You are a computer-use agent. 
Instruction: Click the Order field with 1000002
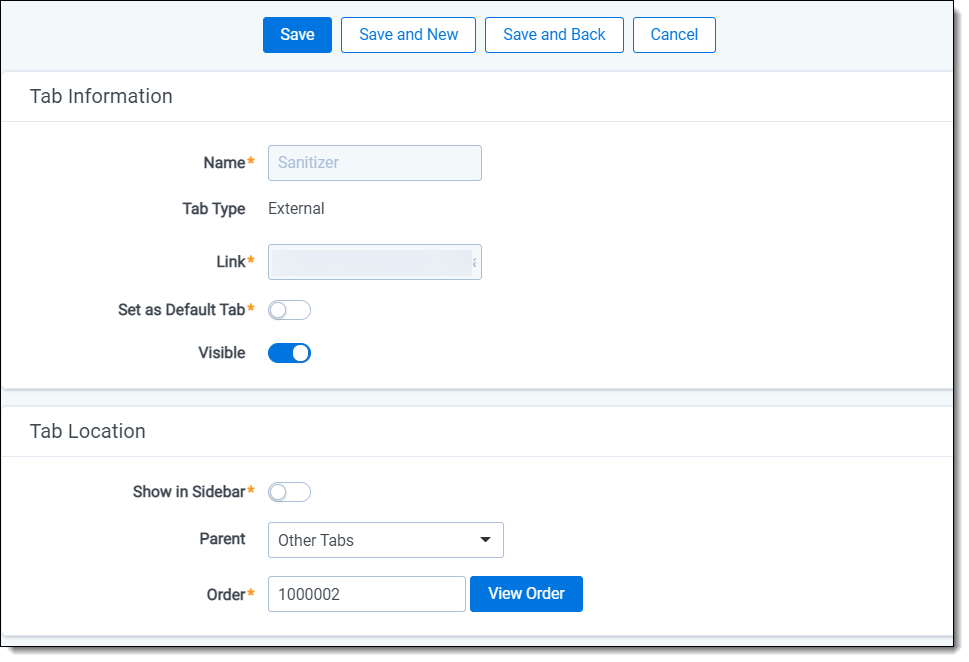(366, 594)
